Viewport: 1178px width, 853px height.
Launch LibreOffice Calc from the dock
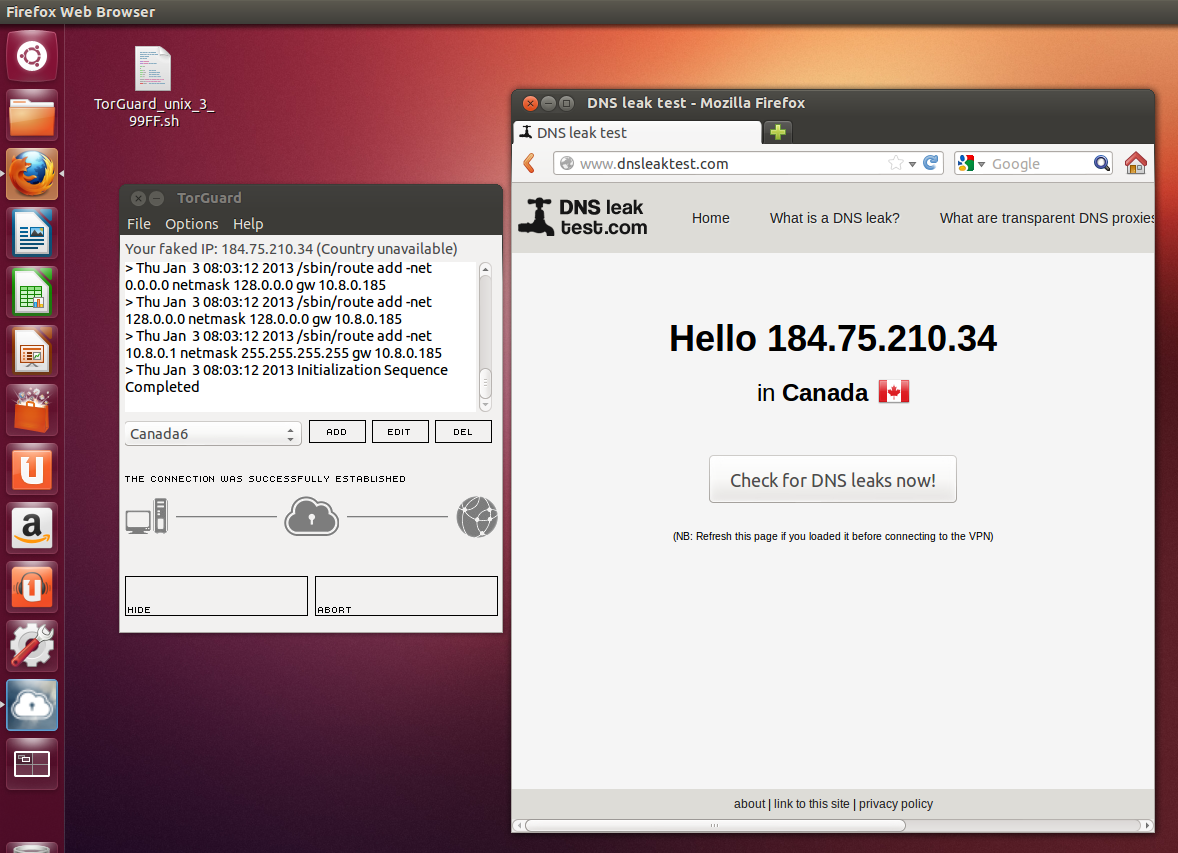(32, 292)
